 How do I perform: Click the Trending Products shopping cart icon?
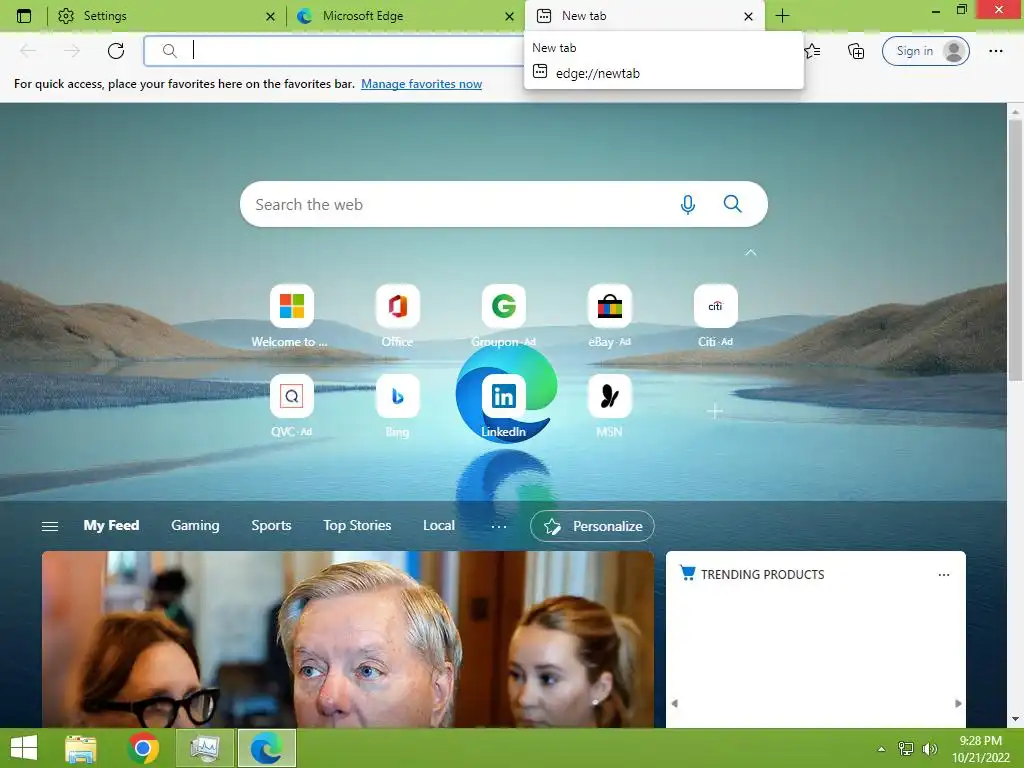click(x=687, y=573)
